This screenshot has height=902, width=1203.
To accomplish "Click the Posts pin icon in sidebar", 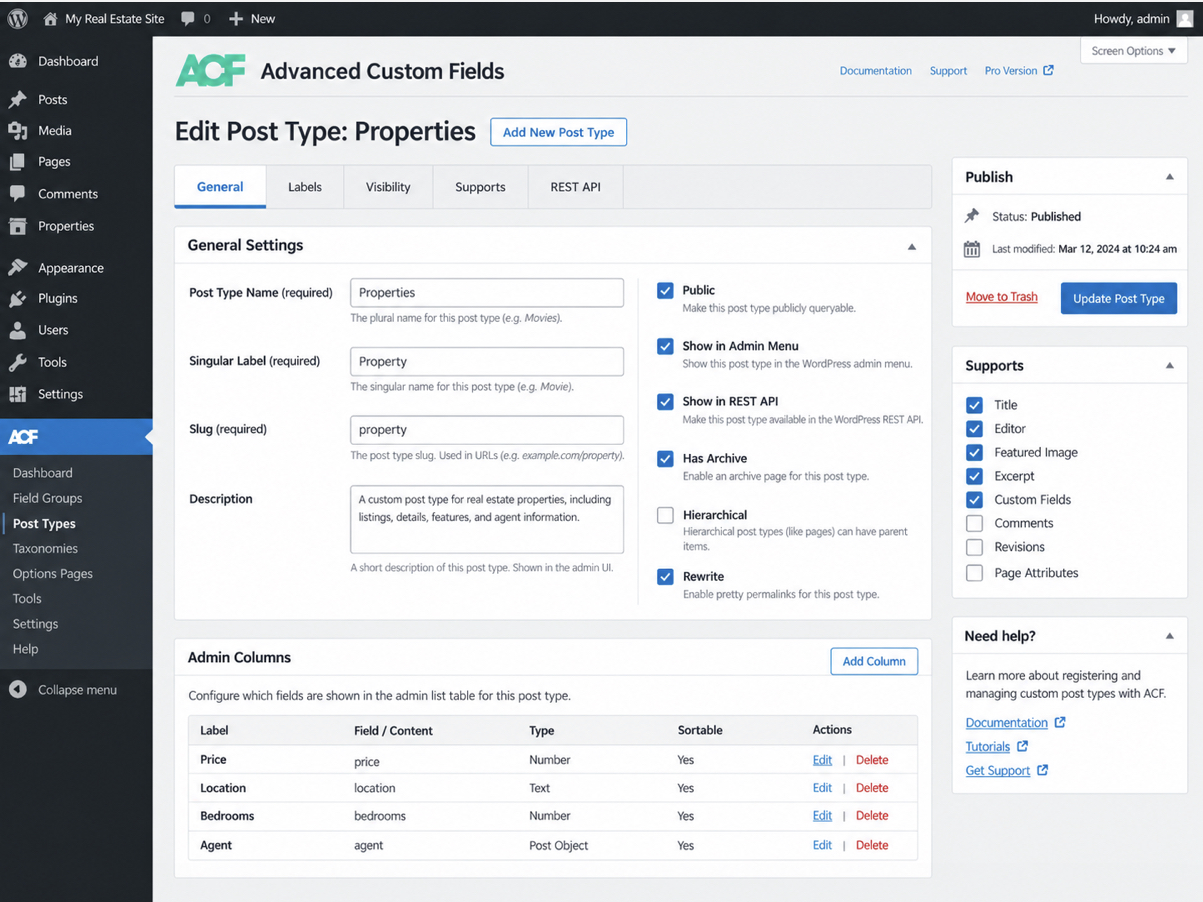I will tap(18, 99).
